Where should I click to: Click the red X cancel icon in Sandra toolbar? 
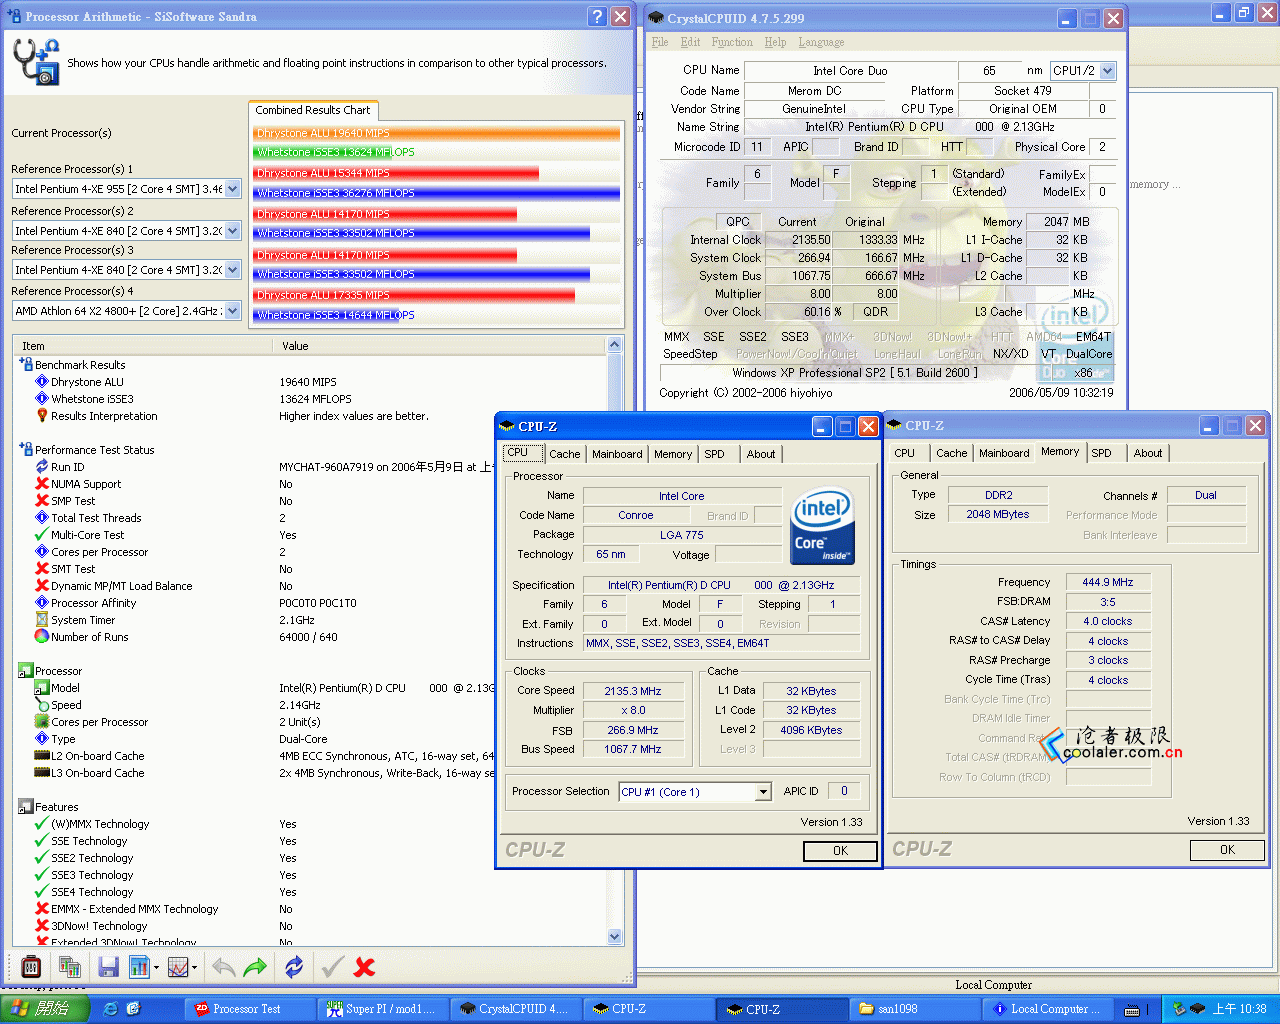click(x=365, y=967)
